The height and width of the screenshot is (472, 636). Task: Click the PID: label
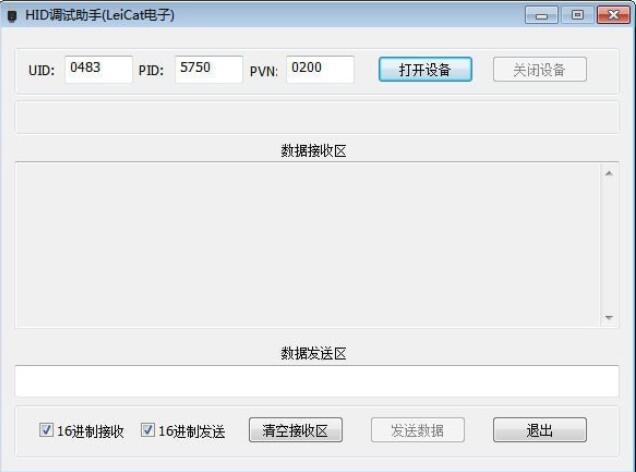point(151,71)
